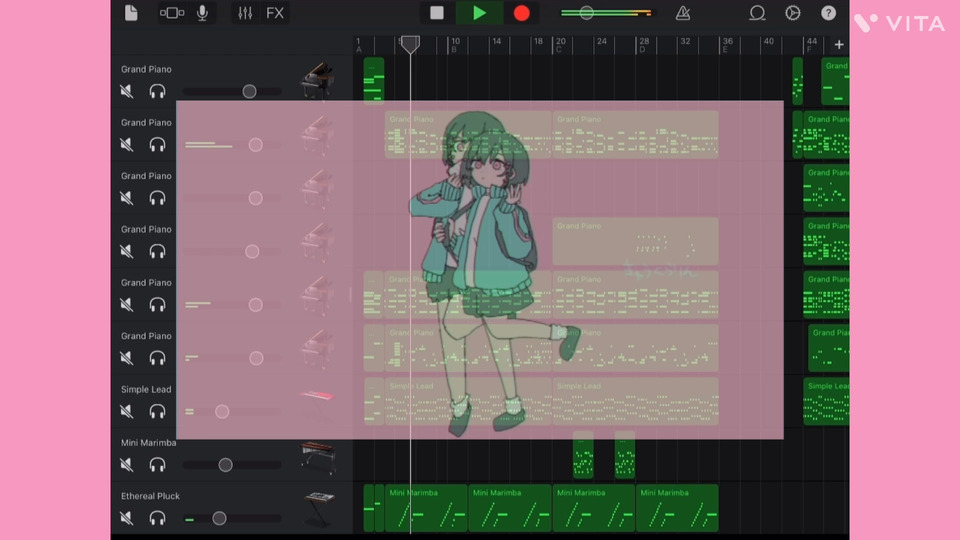Screen dimensions: 960x540
Task: Select the Simple Lead region at the right edge
Action: pos(826,402)
